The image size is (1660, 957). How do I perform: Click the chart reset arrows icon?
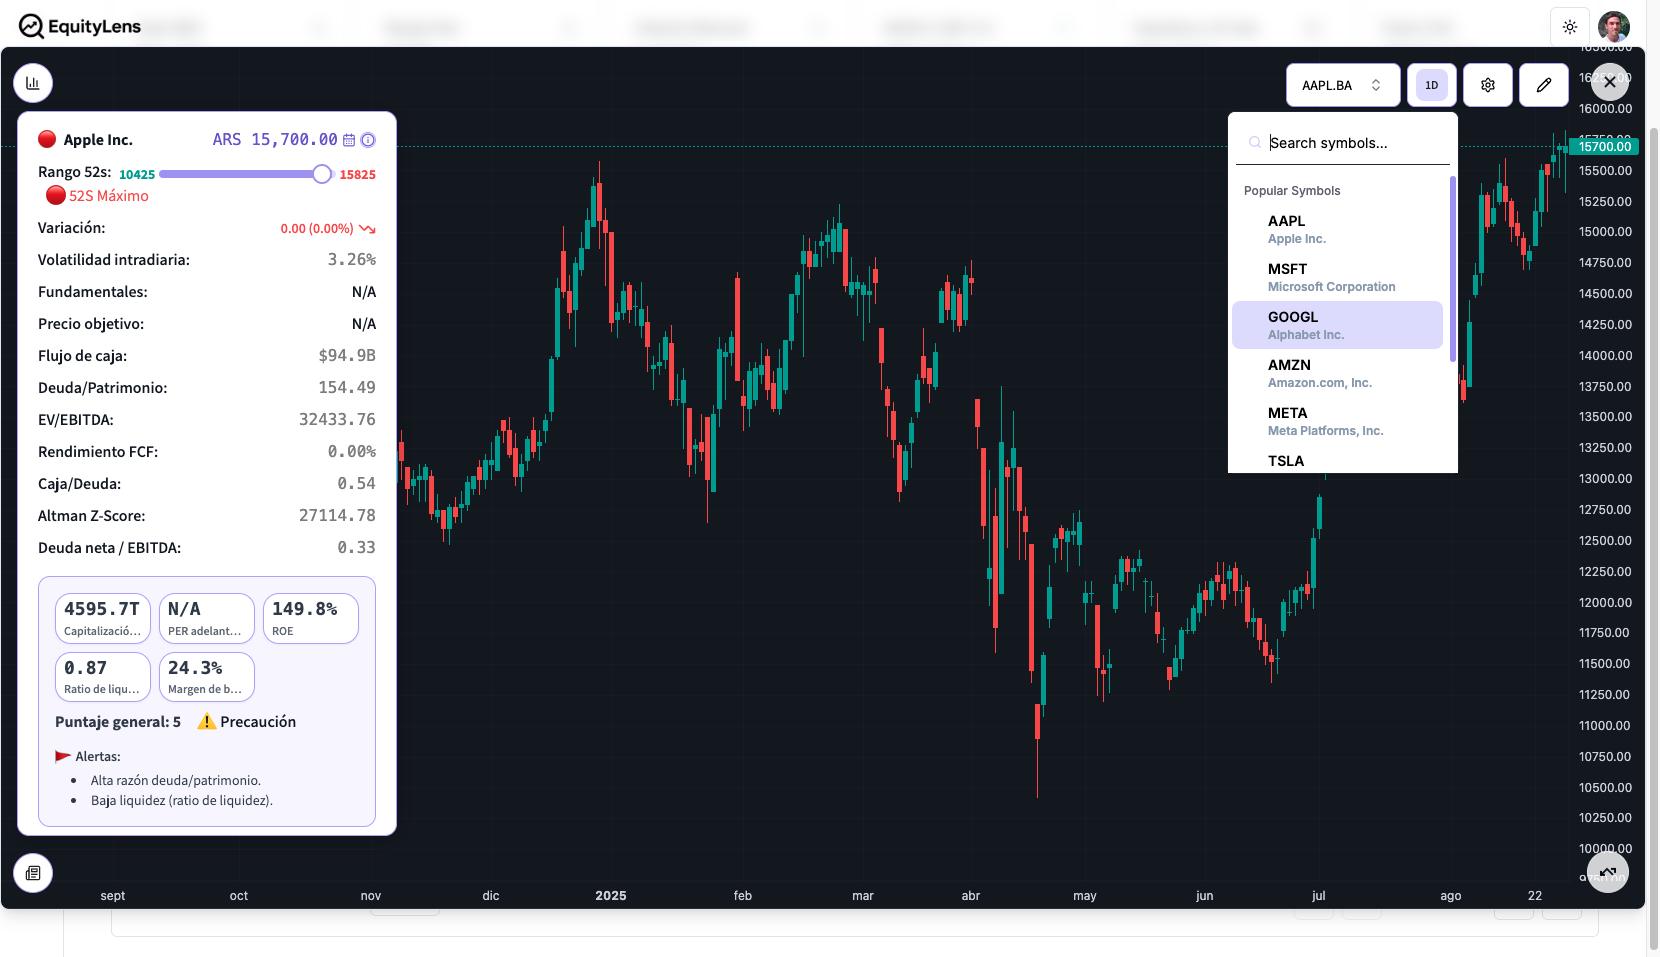click(x=1608, y=872)
